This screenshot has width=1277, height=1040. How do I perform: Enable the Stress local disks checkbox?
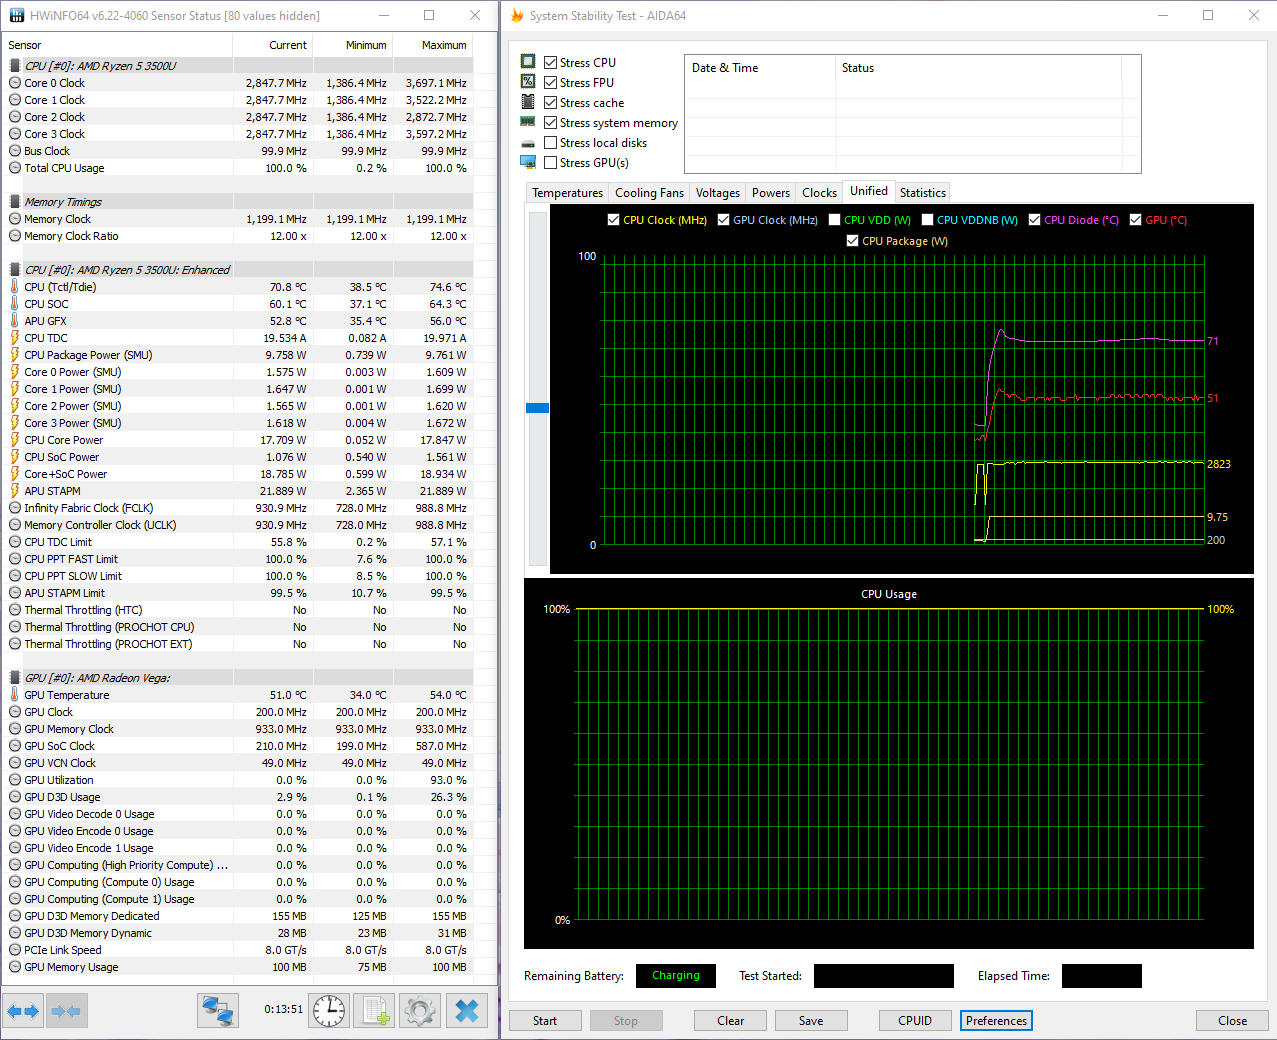pos(551,143)
